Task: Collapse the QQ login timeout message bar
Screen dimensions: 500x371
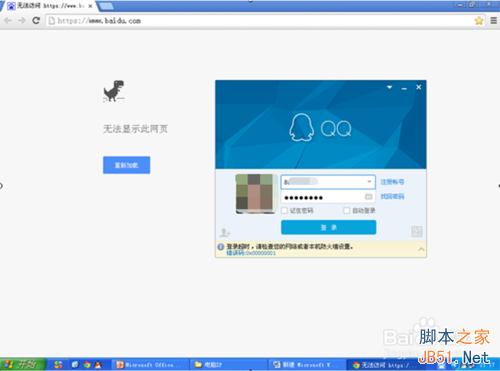Action: click(x=421, y=249)
